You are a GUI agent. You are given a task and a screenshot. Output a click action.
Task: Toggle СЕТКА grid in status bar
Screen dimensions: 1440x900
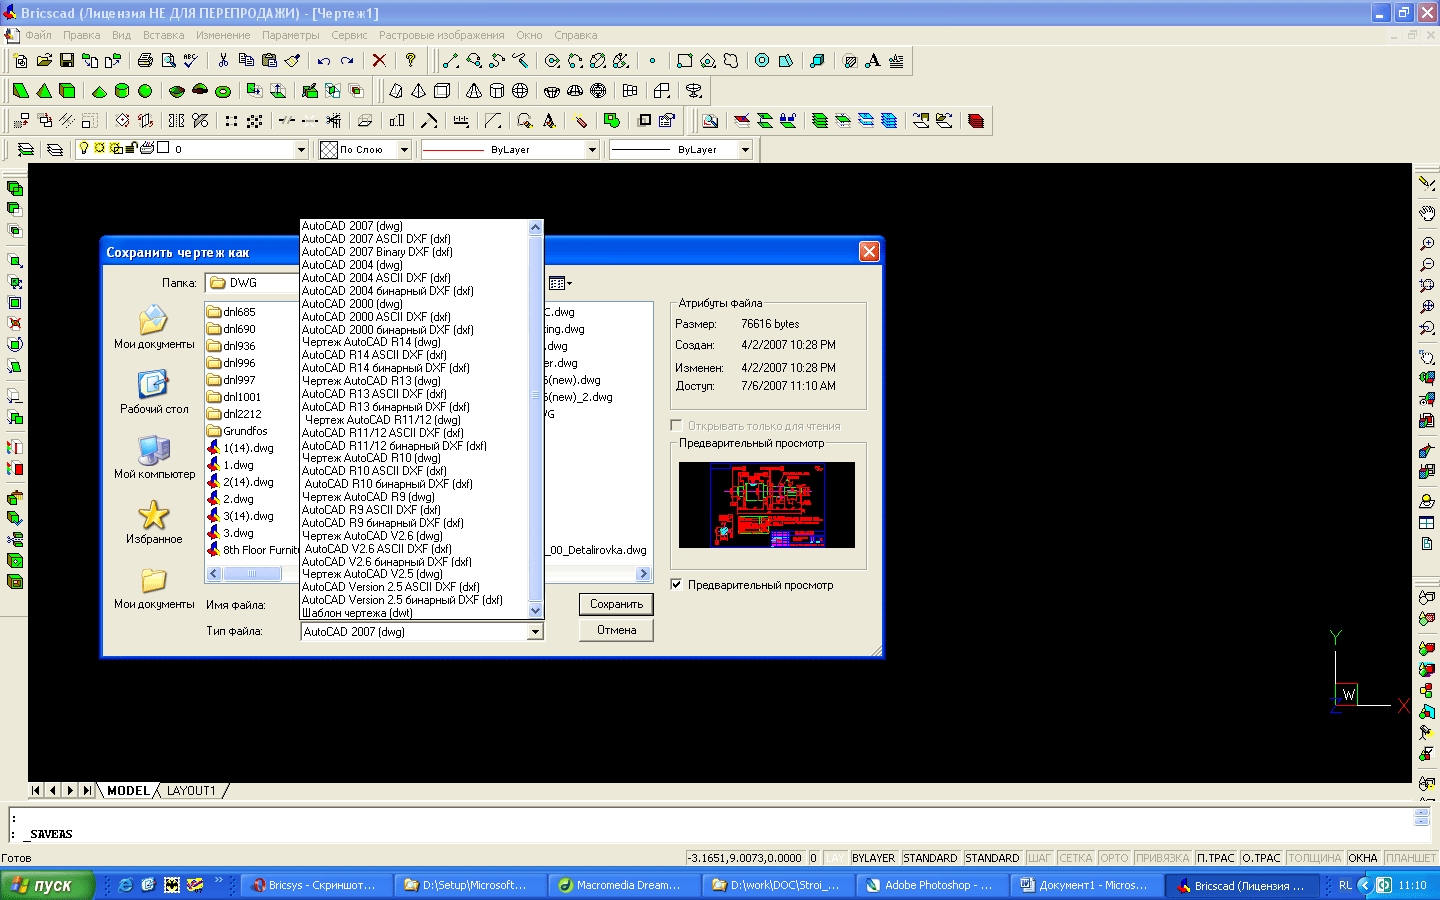(1075, 858)
